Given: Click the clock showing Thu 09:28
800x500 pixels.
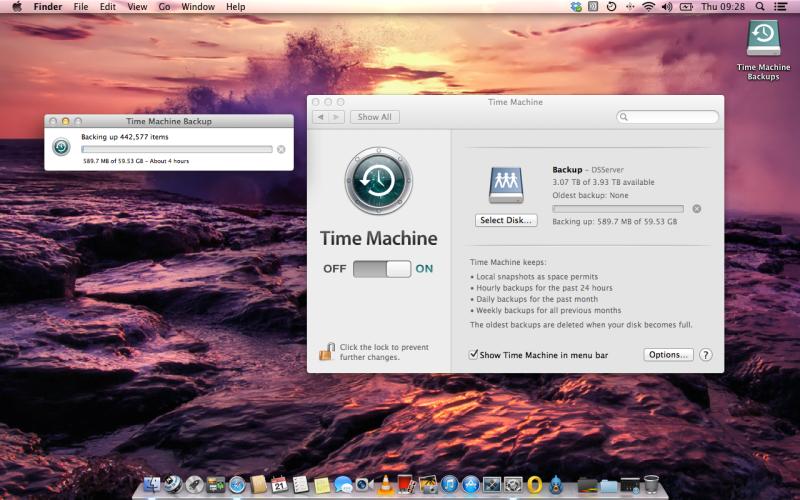Looking at the screenshot, I should [723, 7].
